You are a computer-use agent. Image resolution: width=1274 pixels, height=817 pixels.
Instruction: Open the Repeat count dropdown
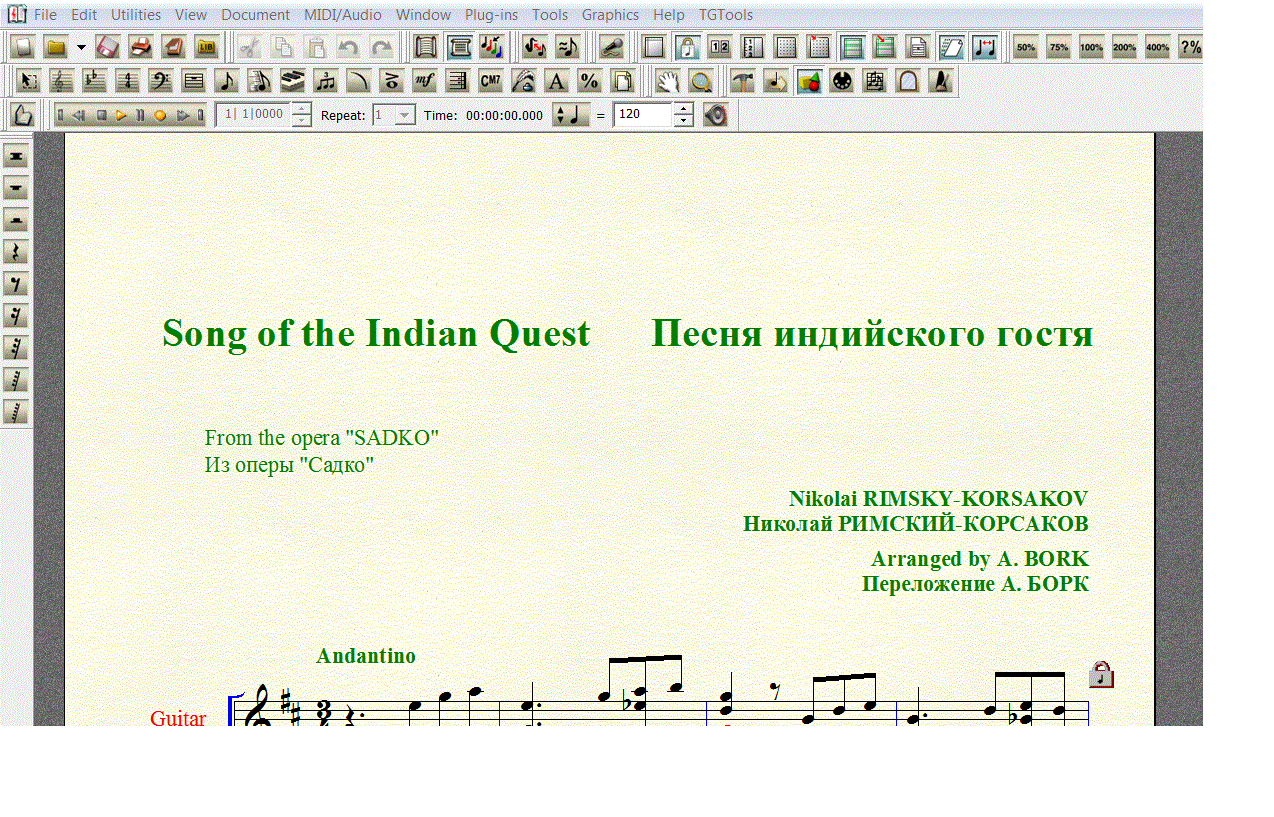pyautogui.click(x=405, y=115)
